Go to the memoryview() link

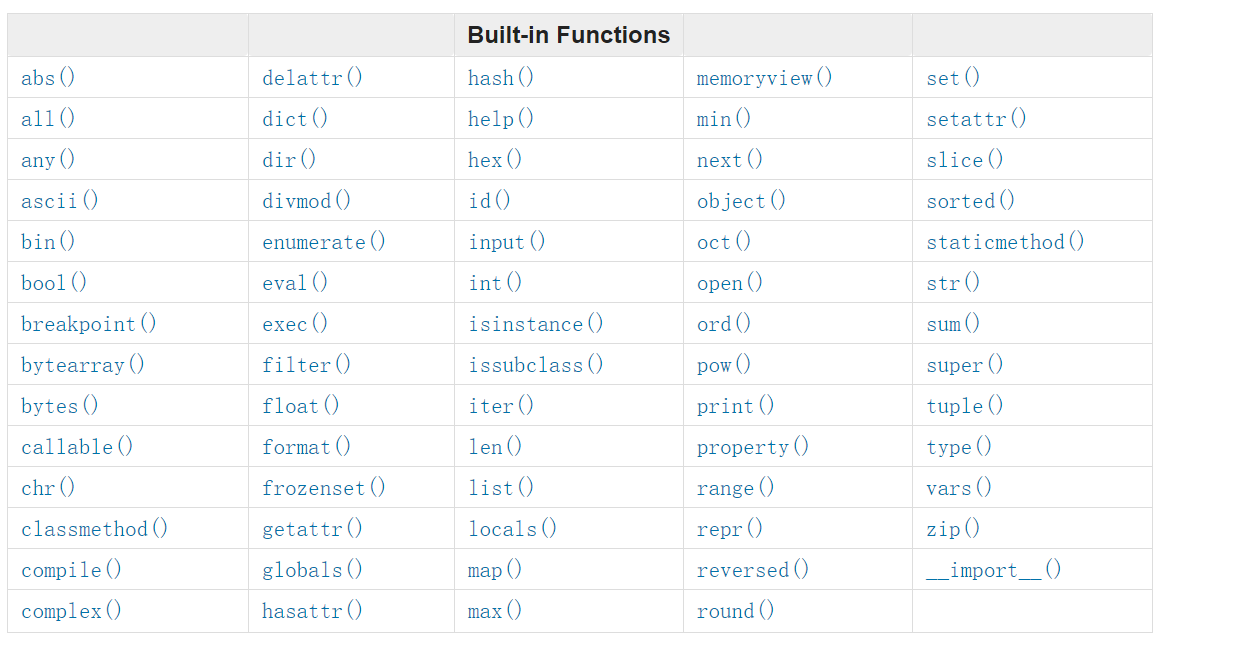(764, 78)
